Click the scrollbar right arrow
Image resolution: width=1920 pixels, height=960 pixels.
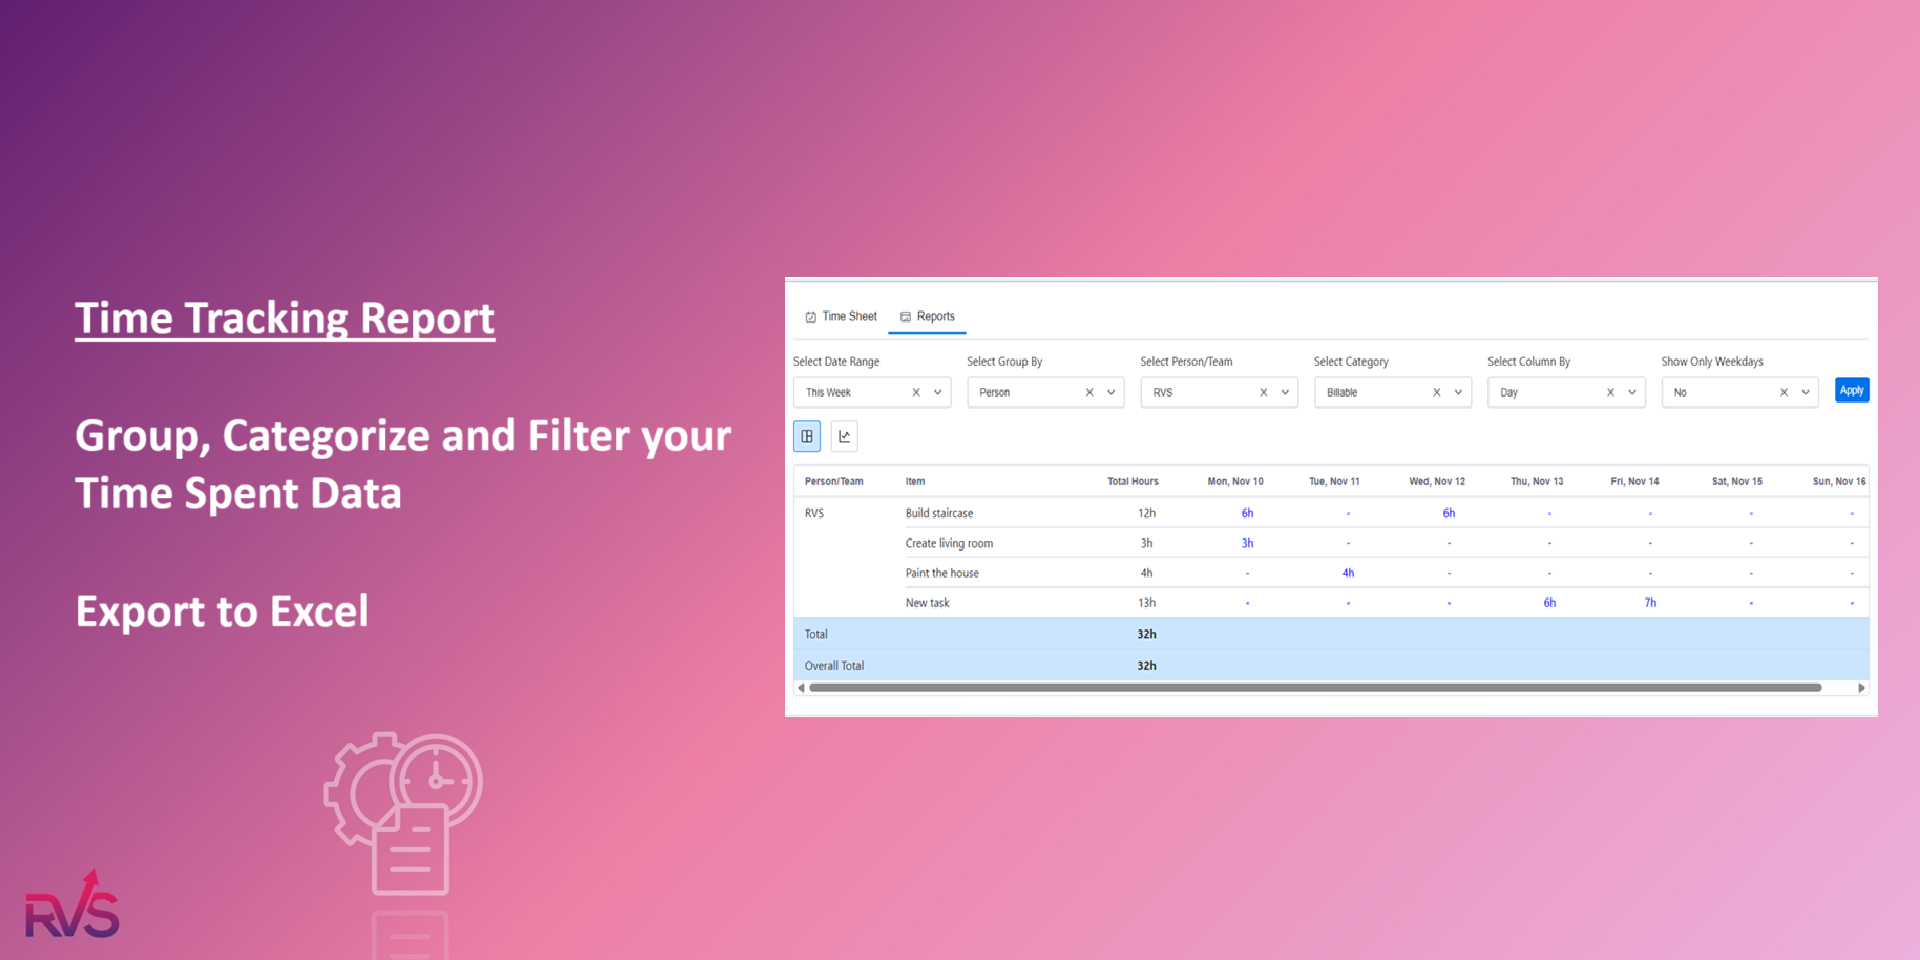click(x=1861, y=688)
